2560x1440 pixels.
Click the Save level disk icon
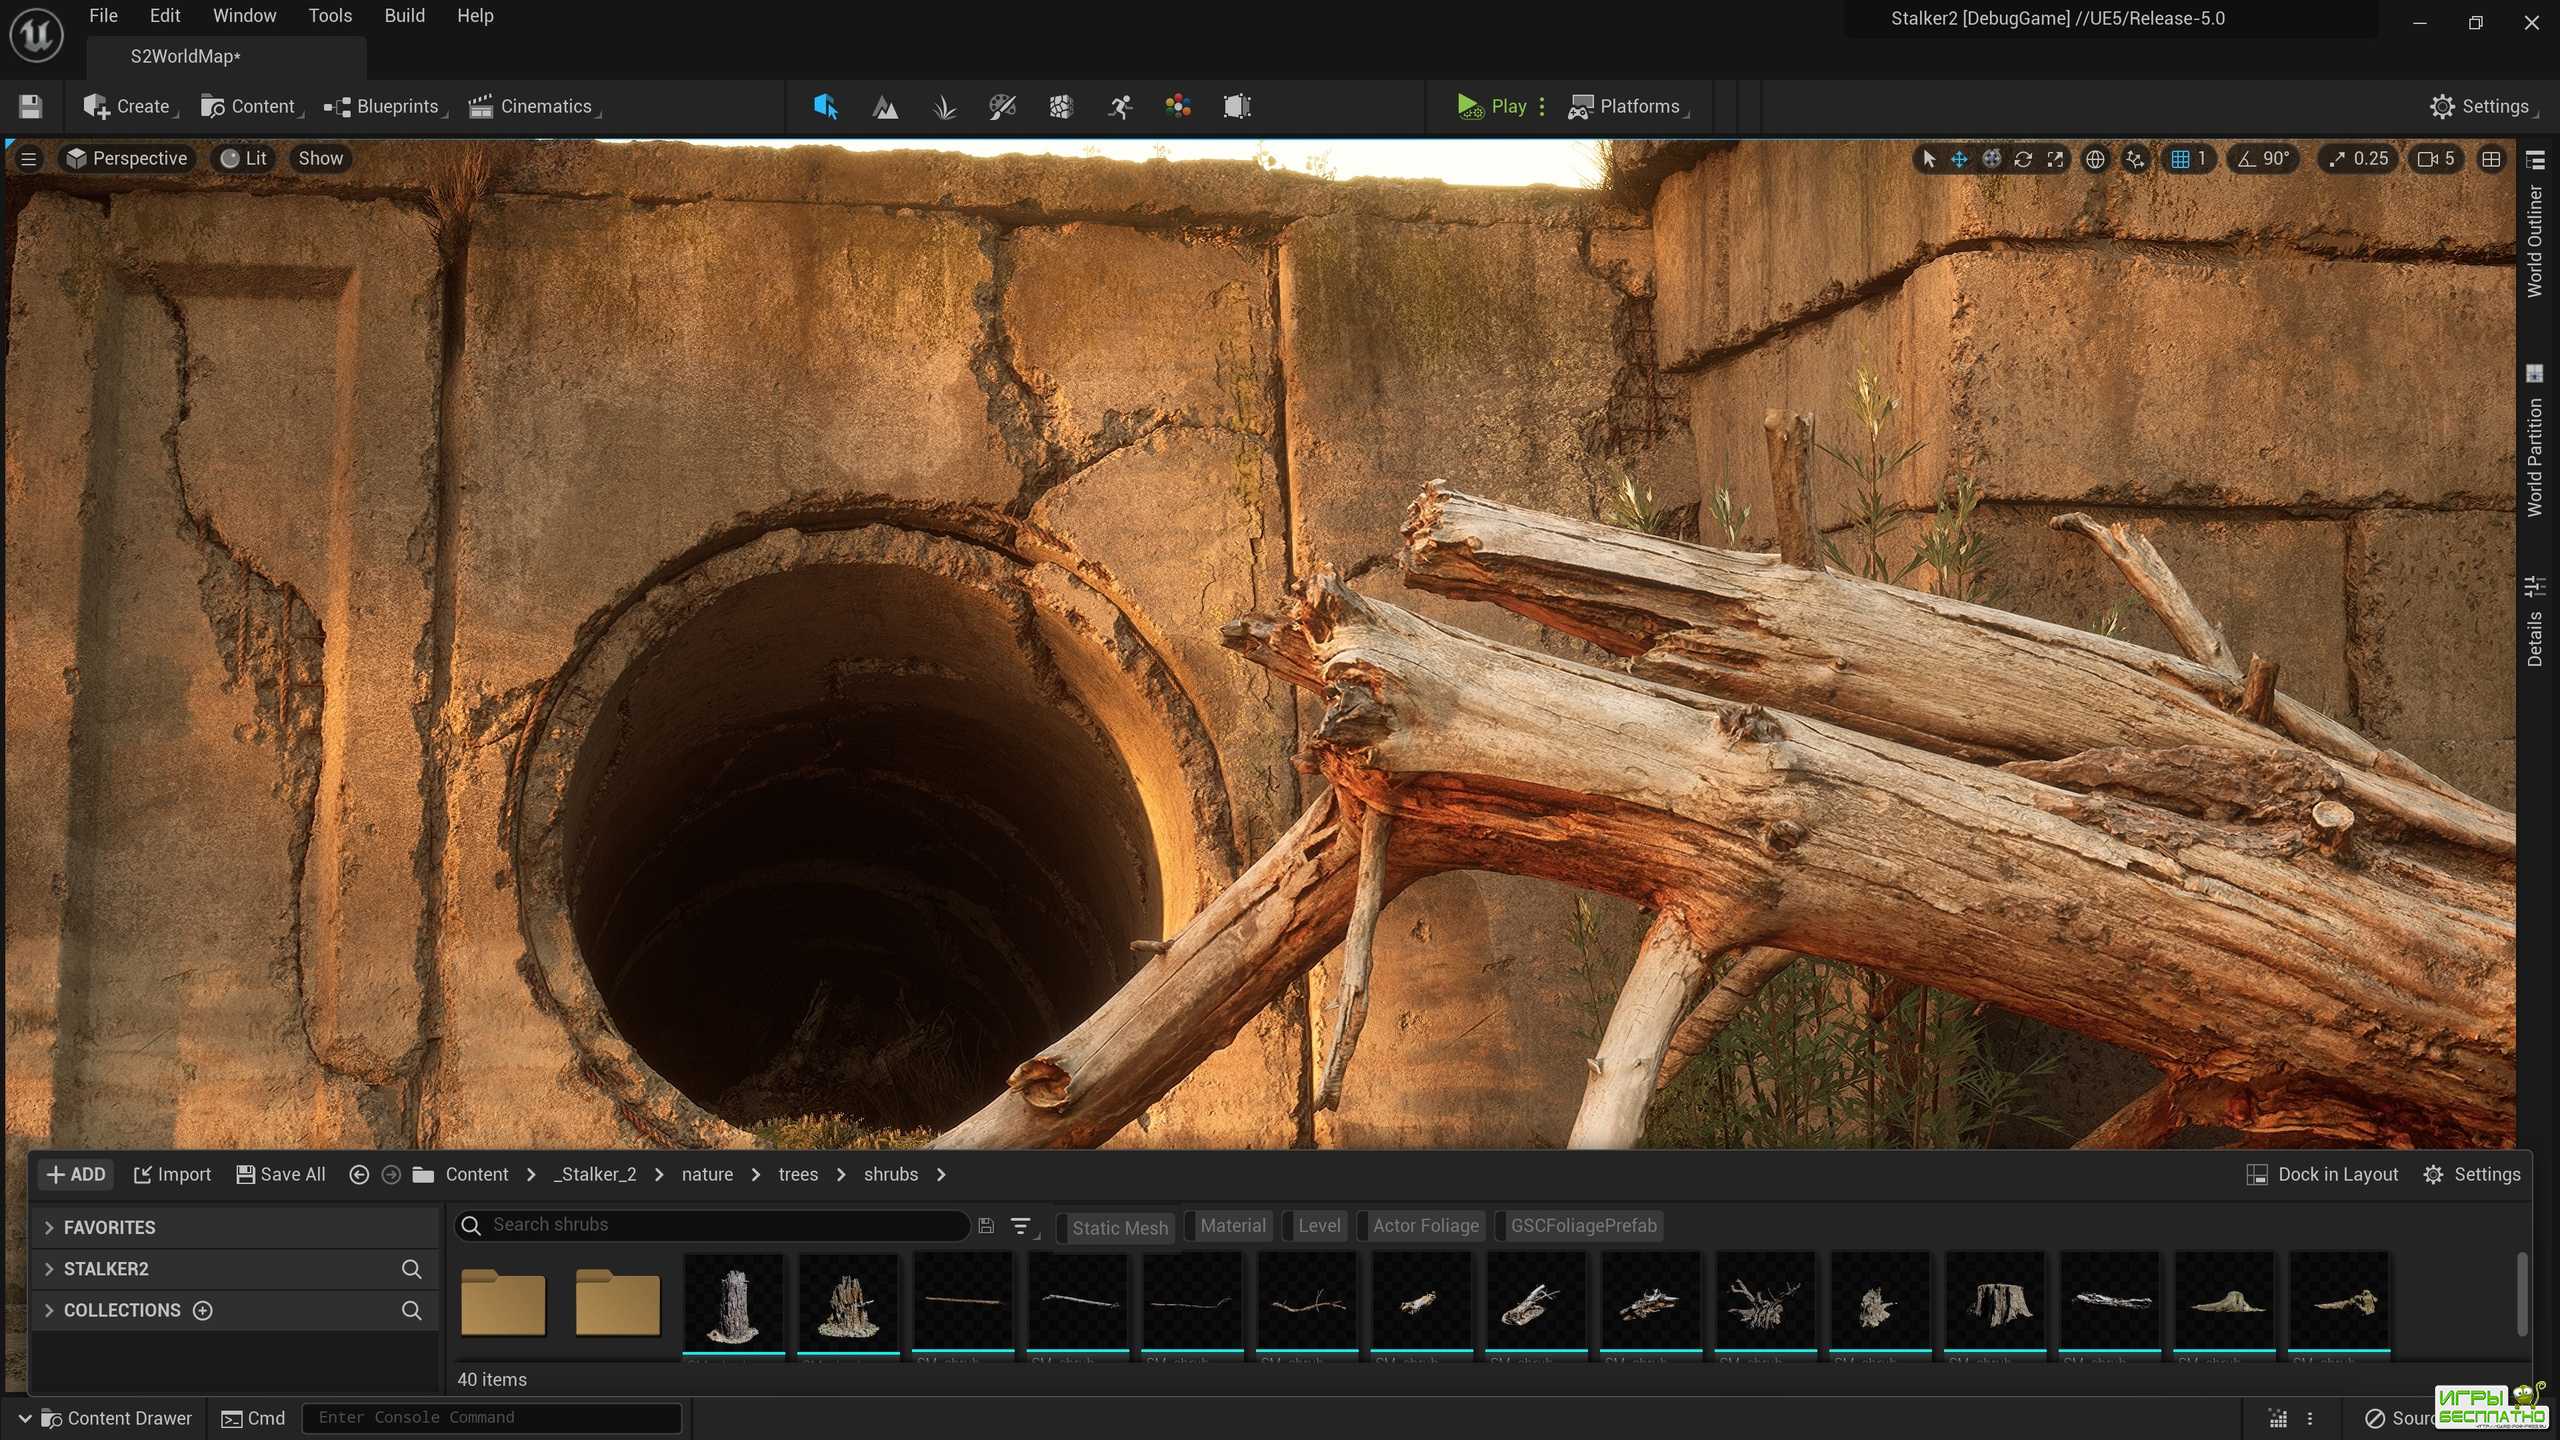click(30, 107)
